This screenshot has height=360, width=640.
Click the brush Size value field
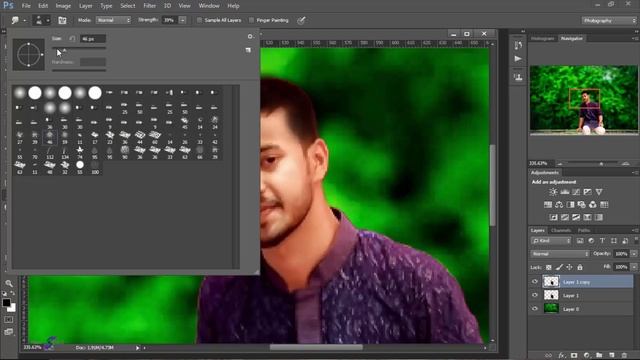coord(93,39)
